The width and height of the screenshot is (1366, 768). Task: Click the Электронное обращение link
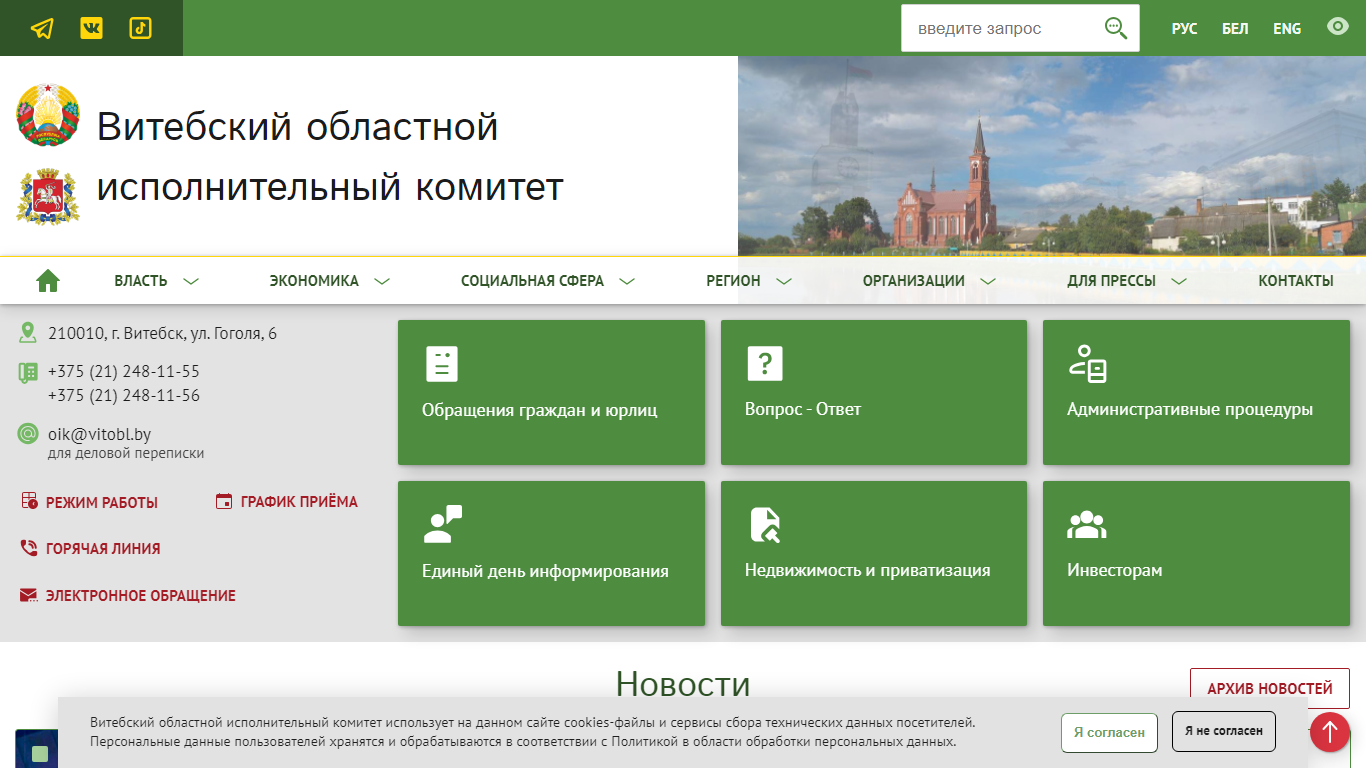141,596
